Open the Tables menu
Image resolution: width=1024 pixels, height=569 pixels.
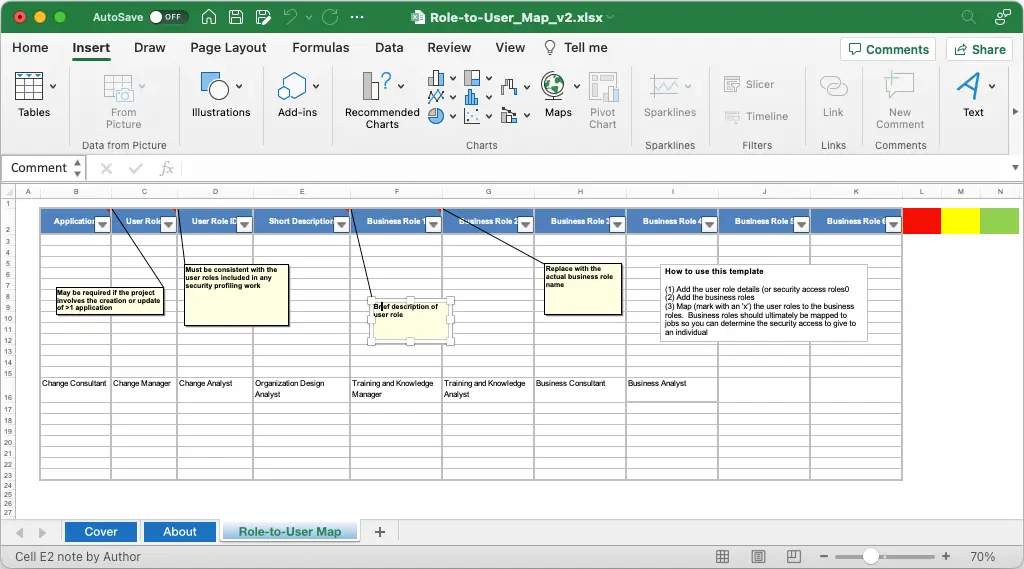[34, 95]
